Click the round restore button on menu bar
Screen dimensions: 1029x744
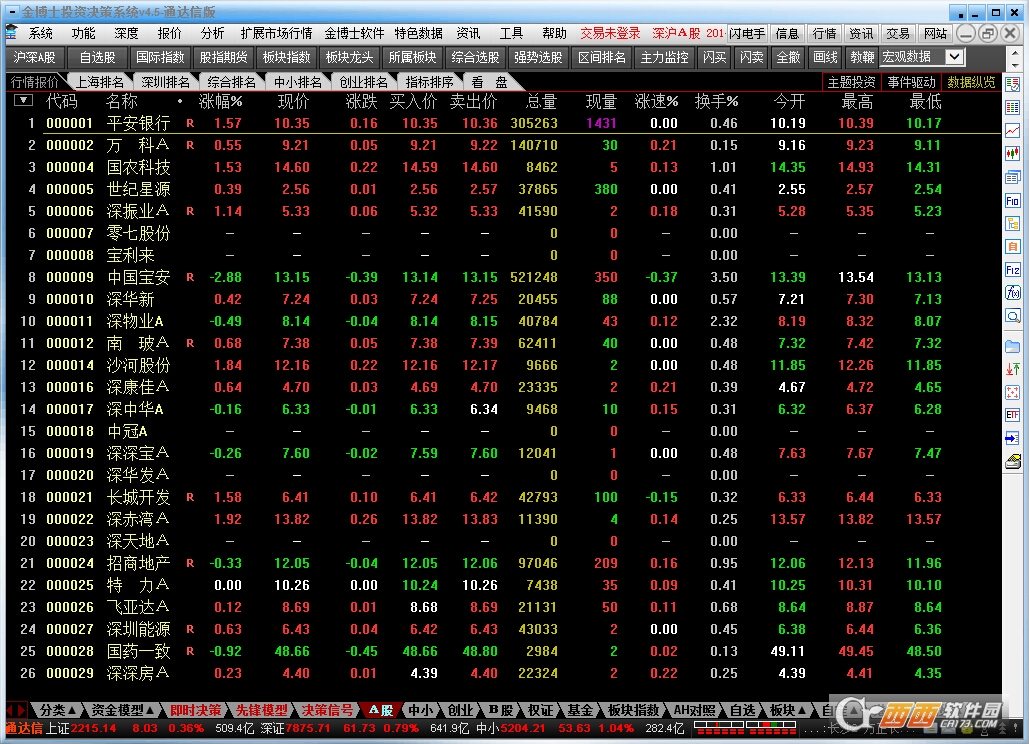point(988,33)
